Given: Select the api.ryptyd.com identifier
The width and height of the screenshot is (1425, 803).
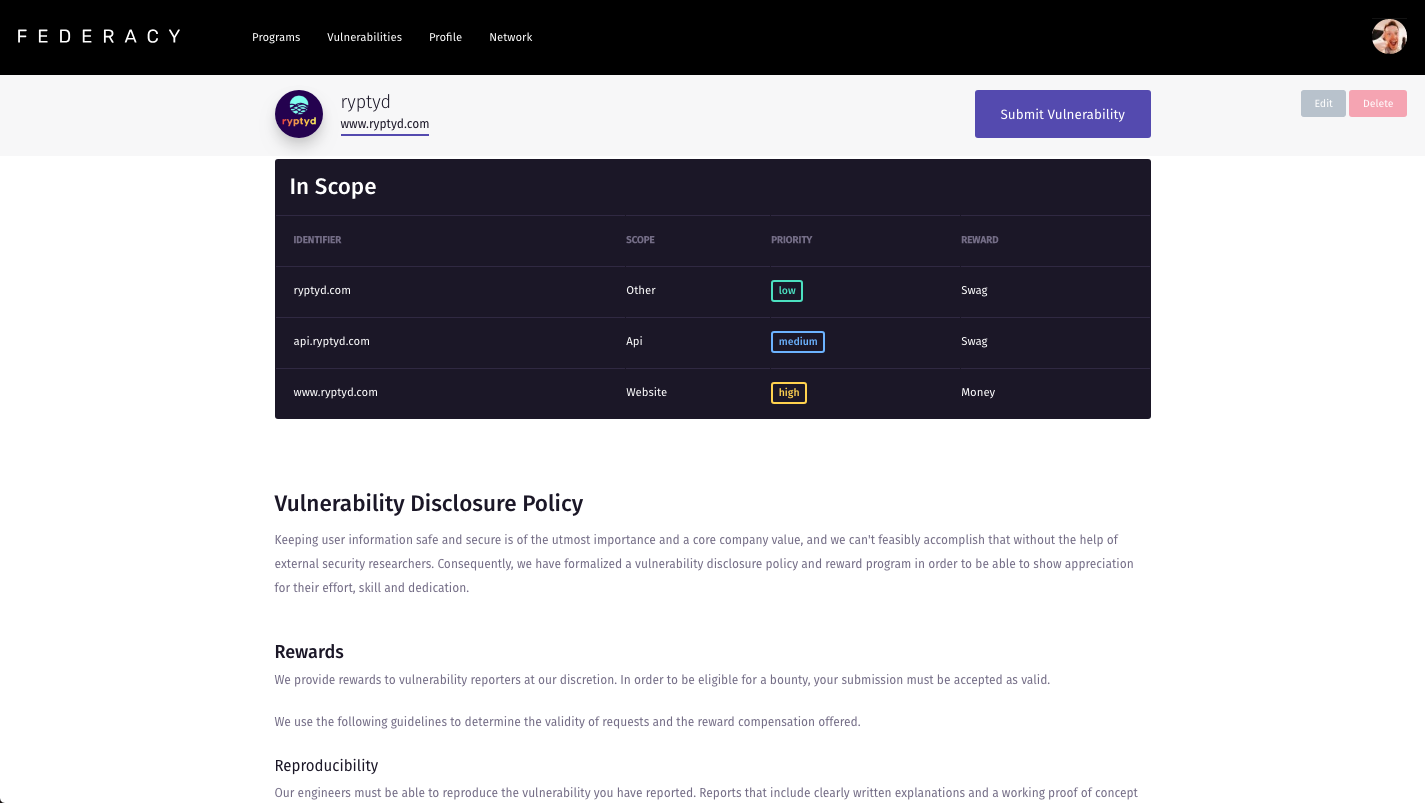Looking at the screenshot, I should (331, 342).
